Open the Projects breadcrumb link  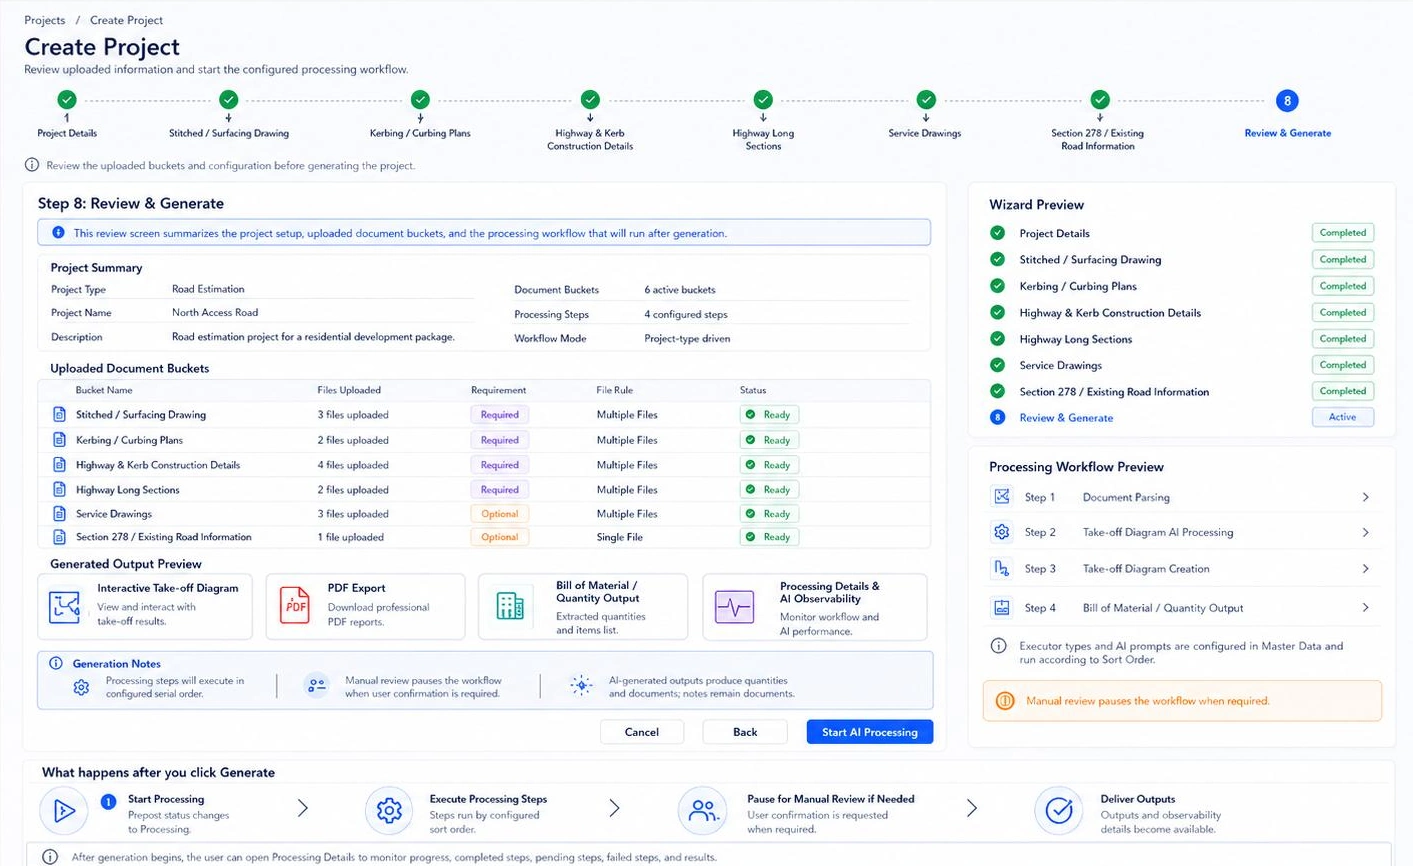(x=45, y=20)
